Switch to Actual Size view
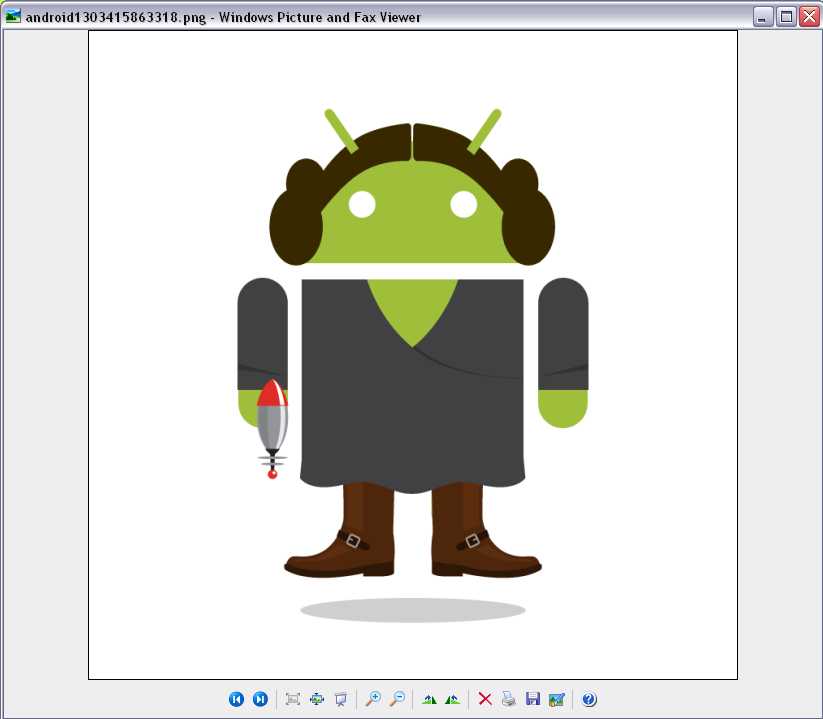Screen dimensions: 823x719 pos(317,699)
